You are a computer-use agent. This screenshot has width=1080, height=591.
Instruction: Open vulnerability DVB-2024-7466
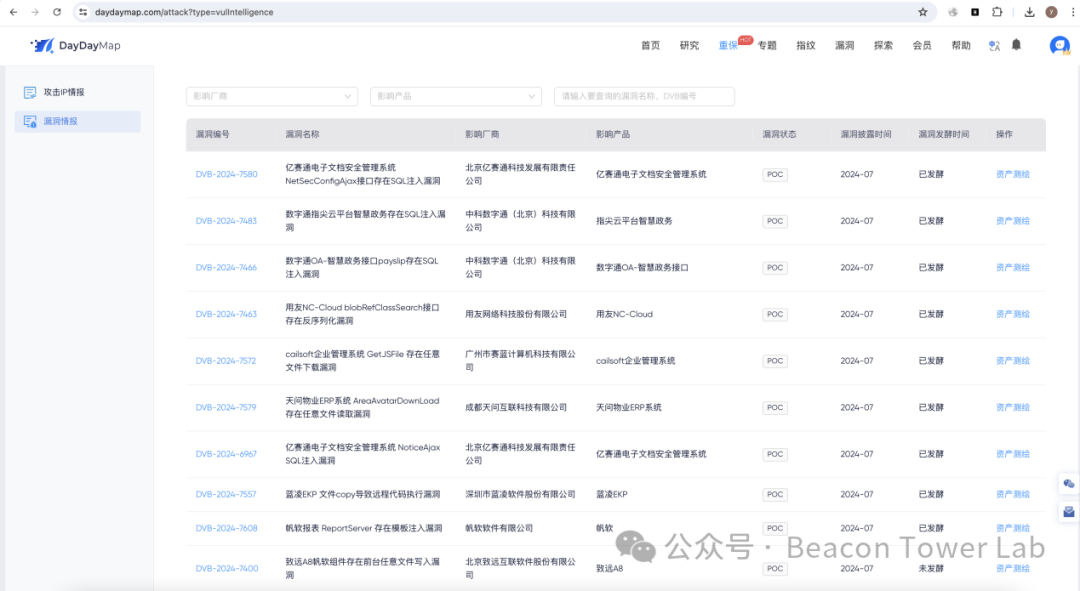click(x=226, y=267)
